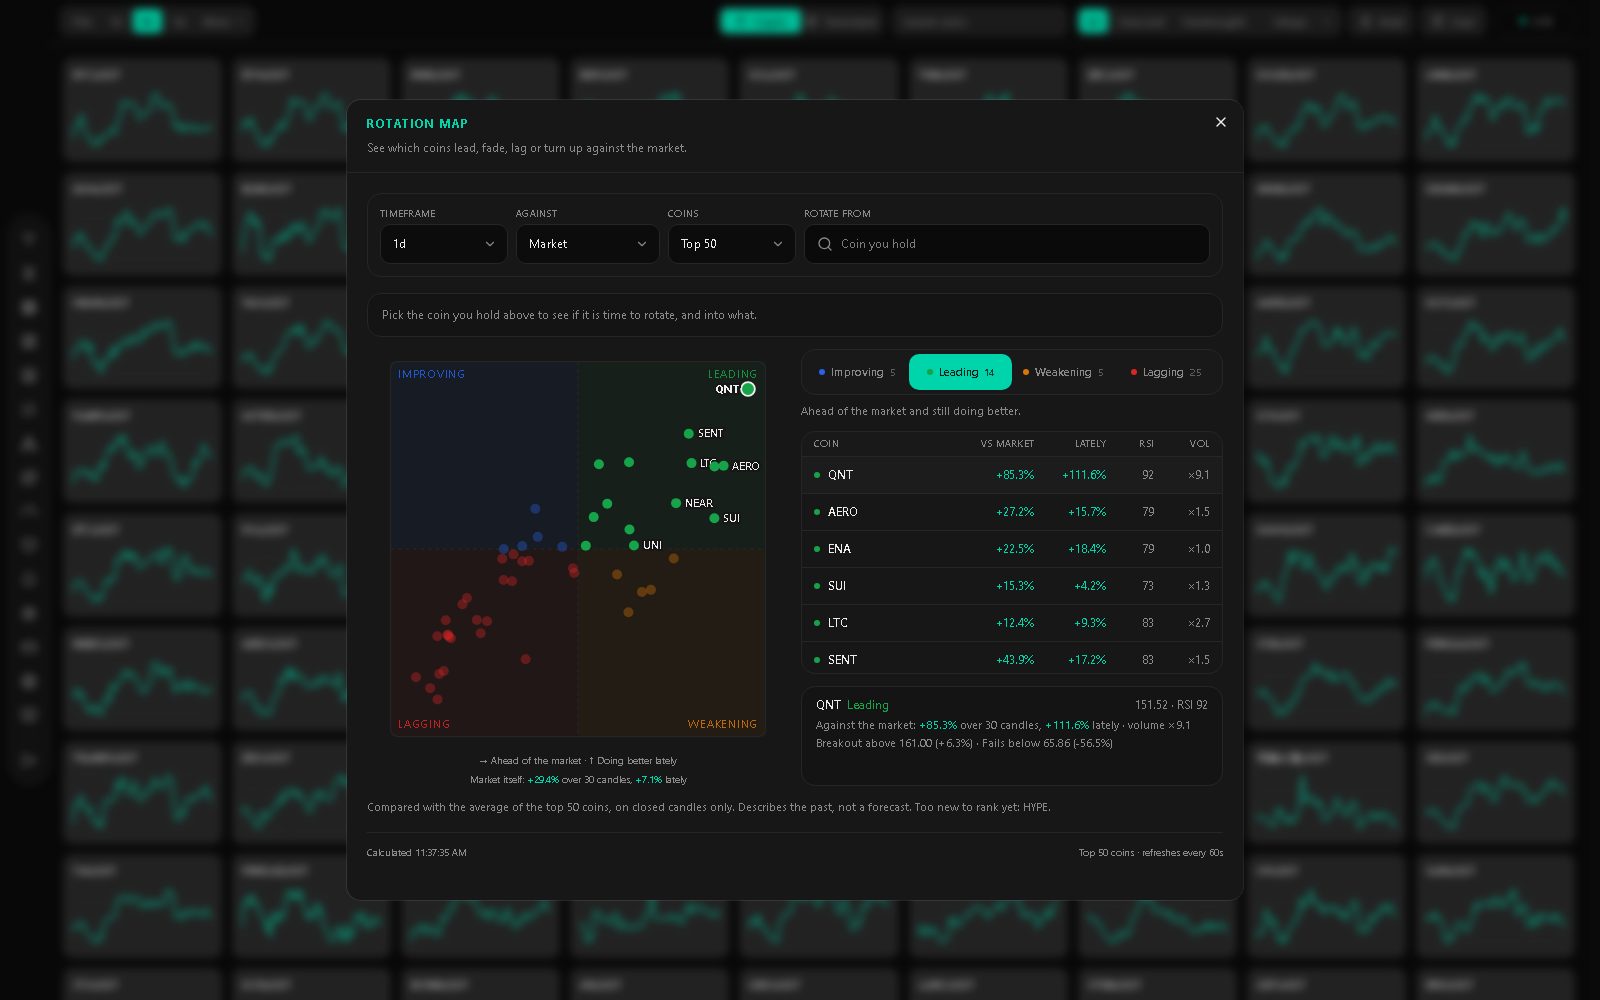Open the Timeframe dropdown showing 1d
1600x1000 pixels.
[x=443, y=244]
